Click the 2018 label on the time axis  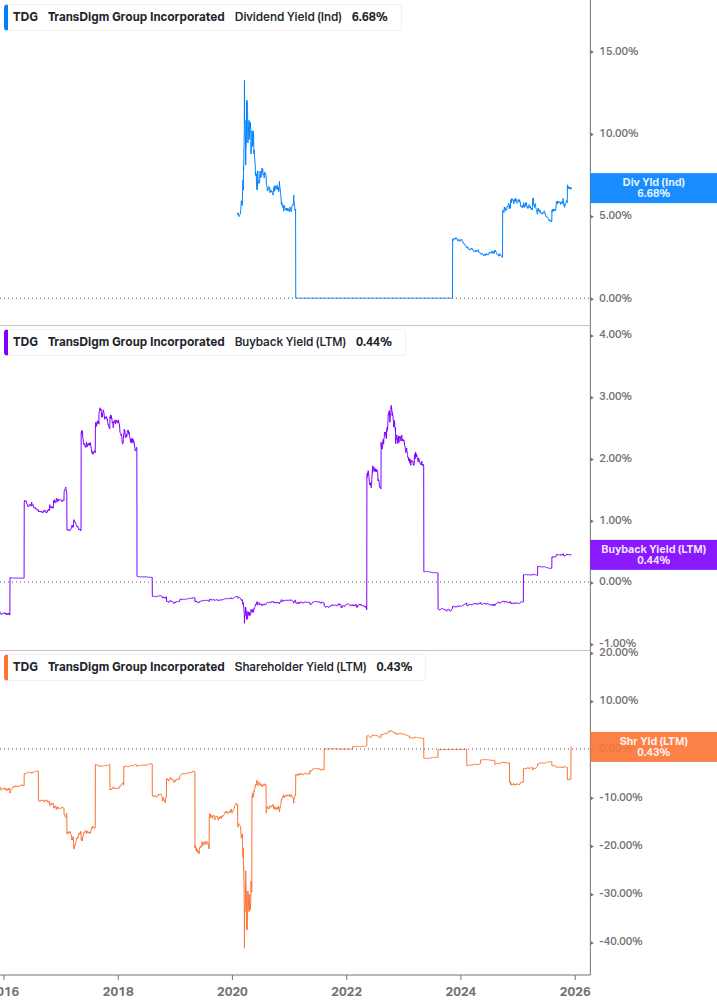click(x=118, y=992)
